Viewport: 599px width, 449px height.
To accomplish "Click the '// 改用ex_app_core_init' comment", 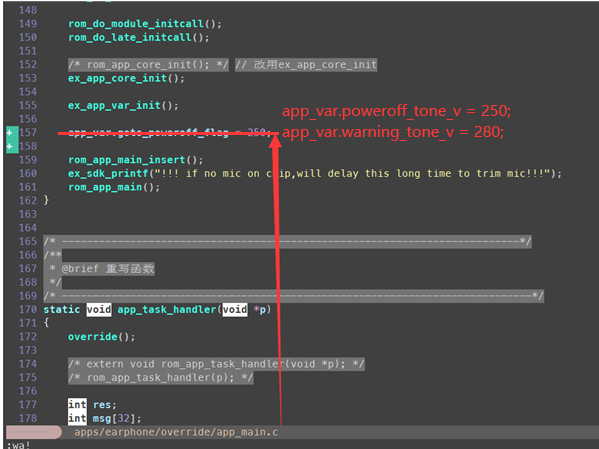I will 306,65.
